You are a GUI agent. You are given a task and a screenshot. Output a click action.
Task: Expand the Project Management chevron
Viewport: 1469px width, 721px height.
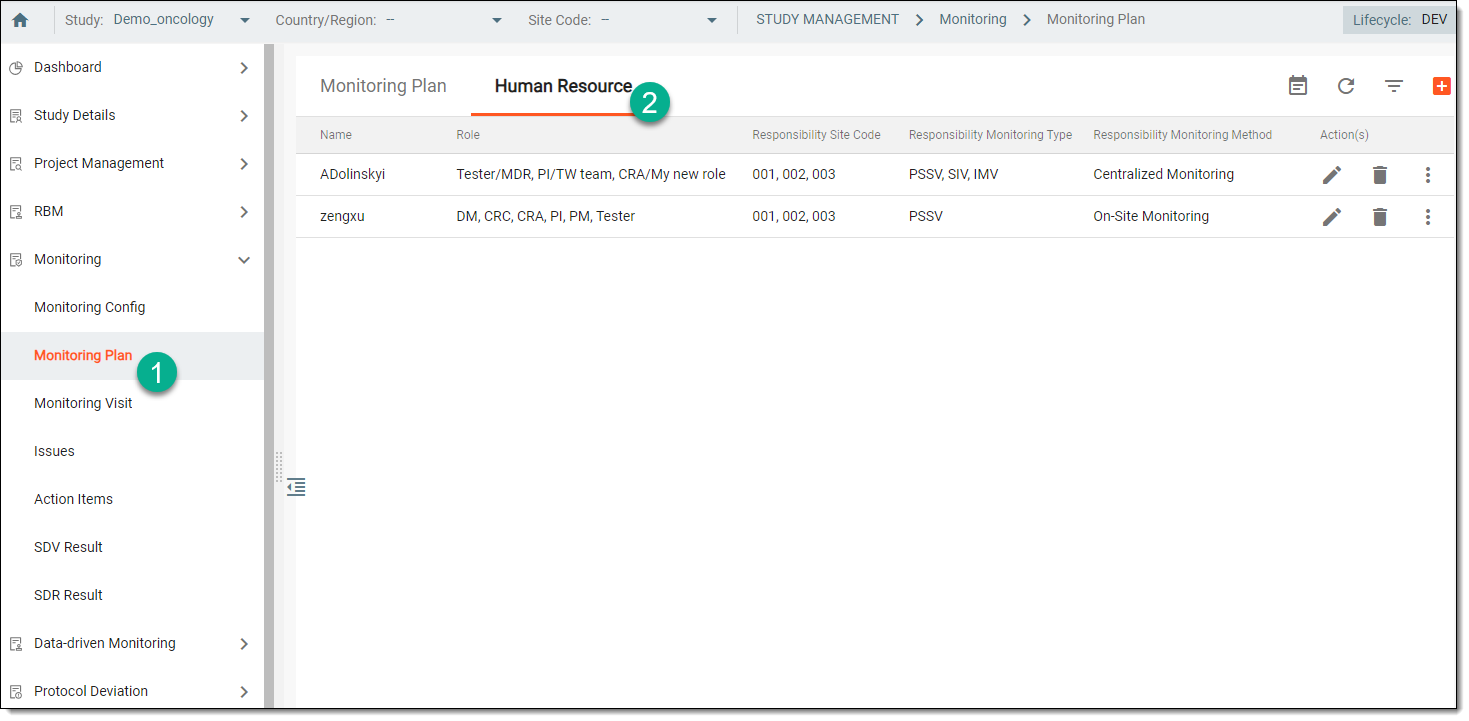click(244, 164)
